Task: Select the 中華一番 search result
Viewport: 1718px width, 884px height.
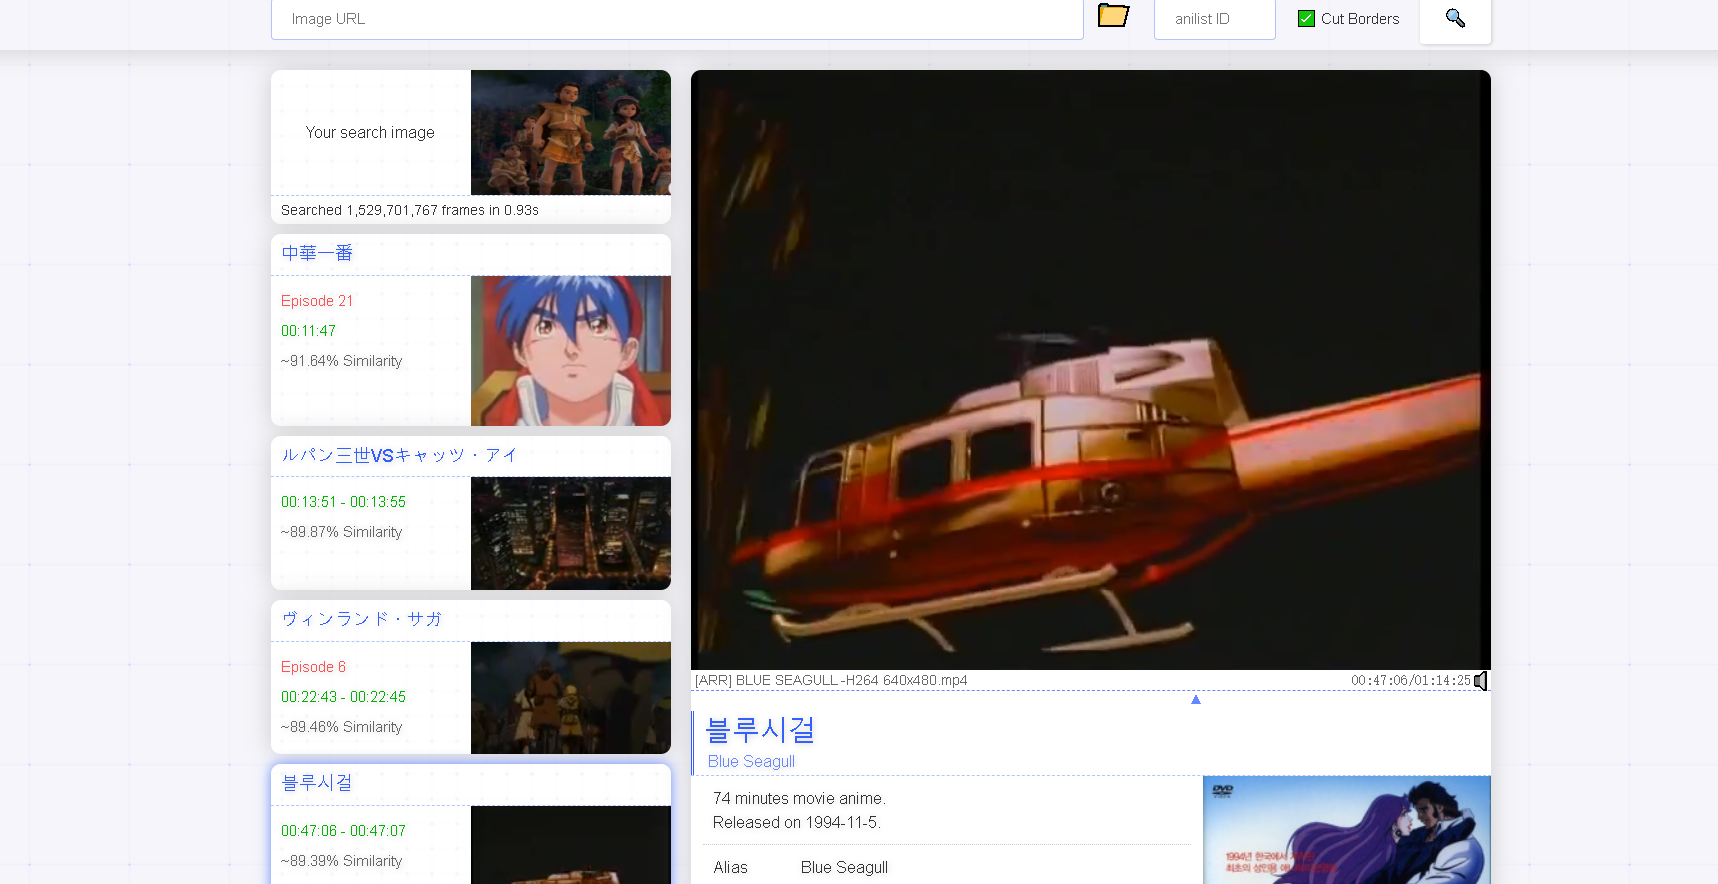Action: pos(317,254)
